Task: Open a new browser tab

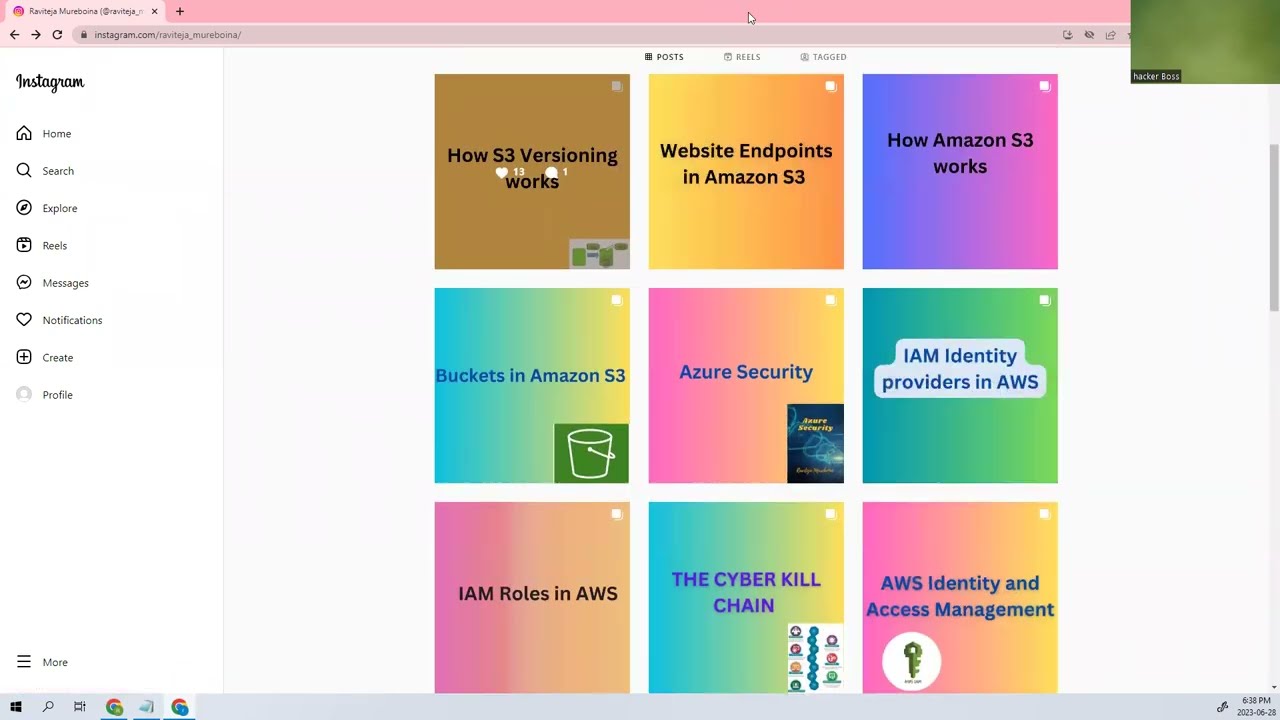Action: (x=180, y=11)
